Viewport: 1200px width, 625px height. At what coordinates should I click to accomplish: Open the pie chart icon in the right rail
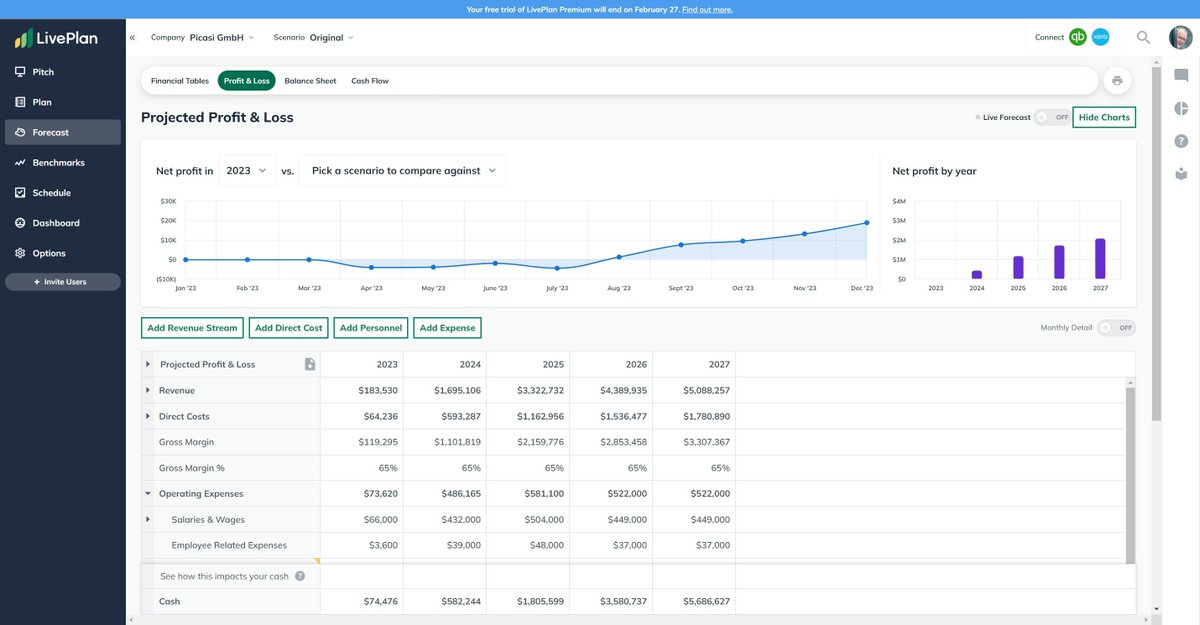(x=1181, y=109)
